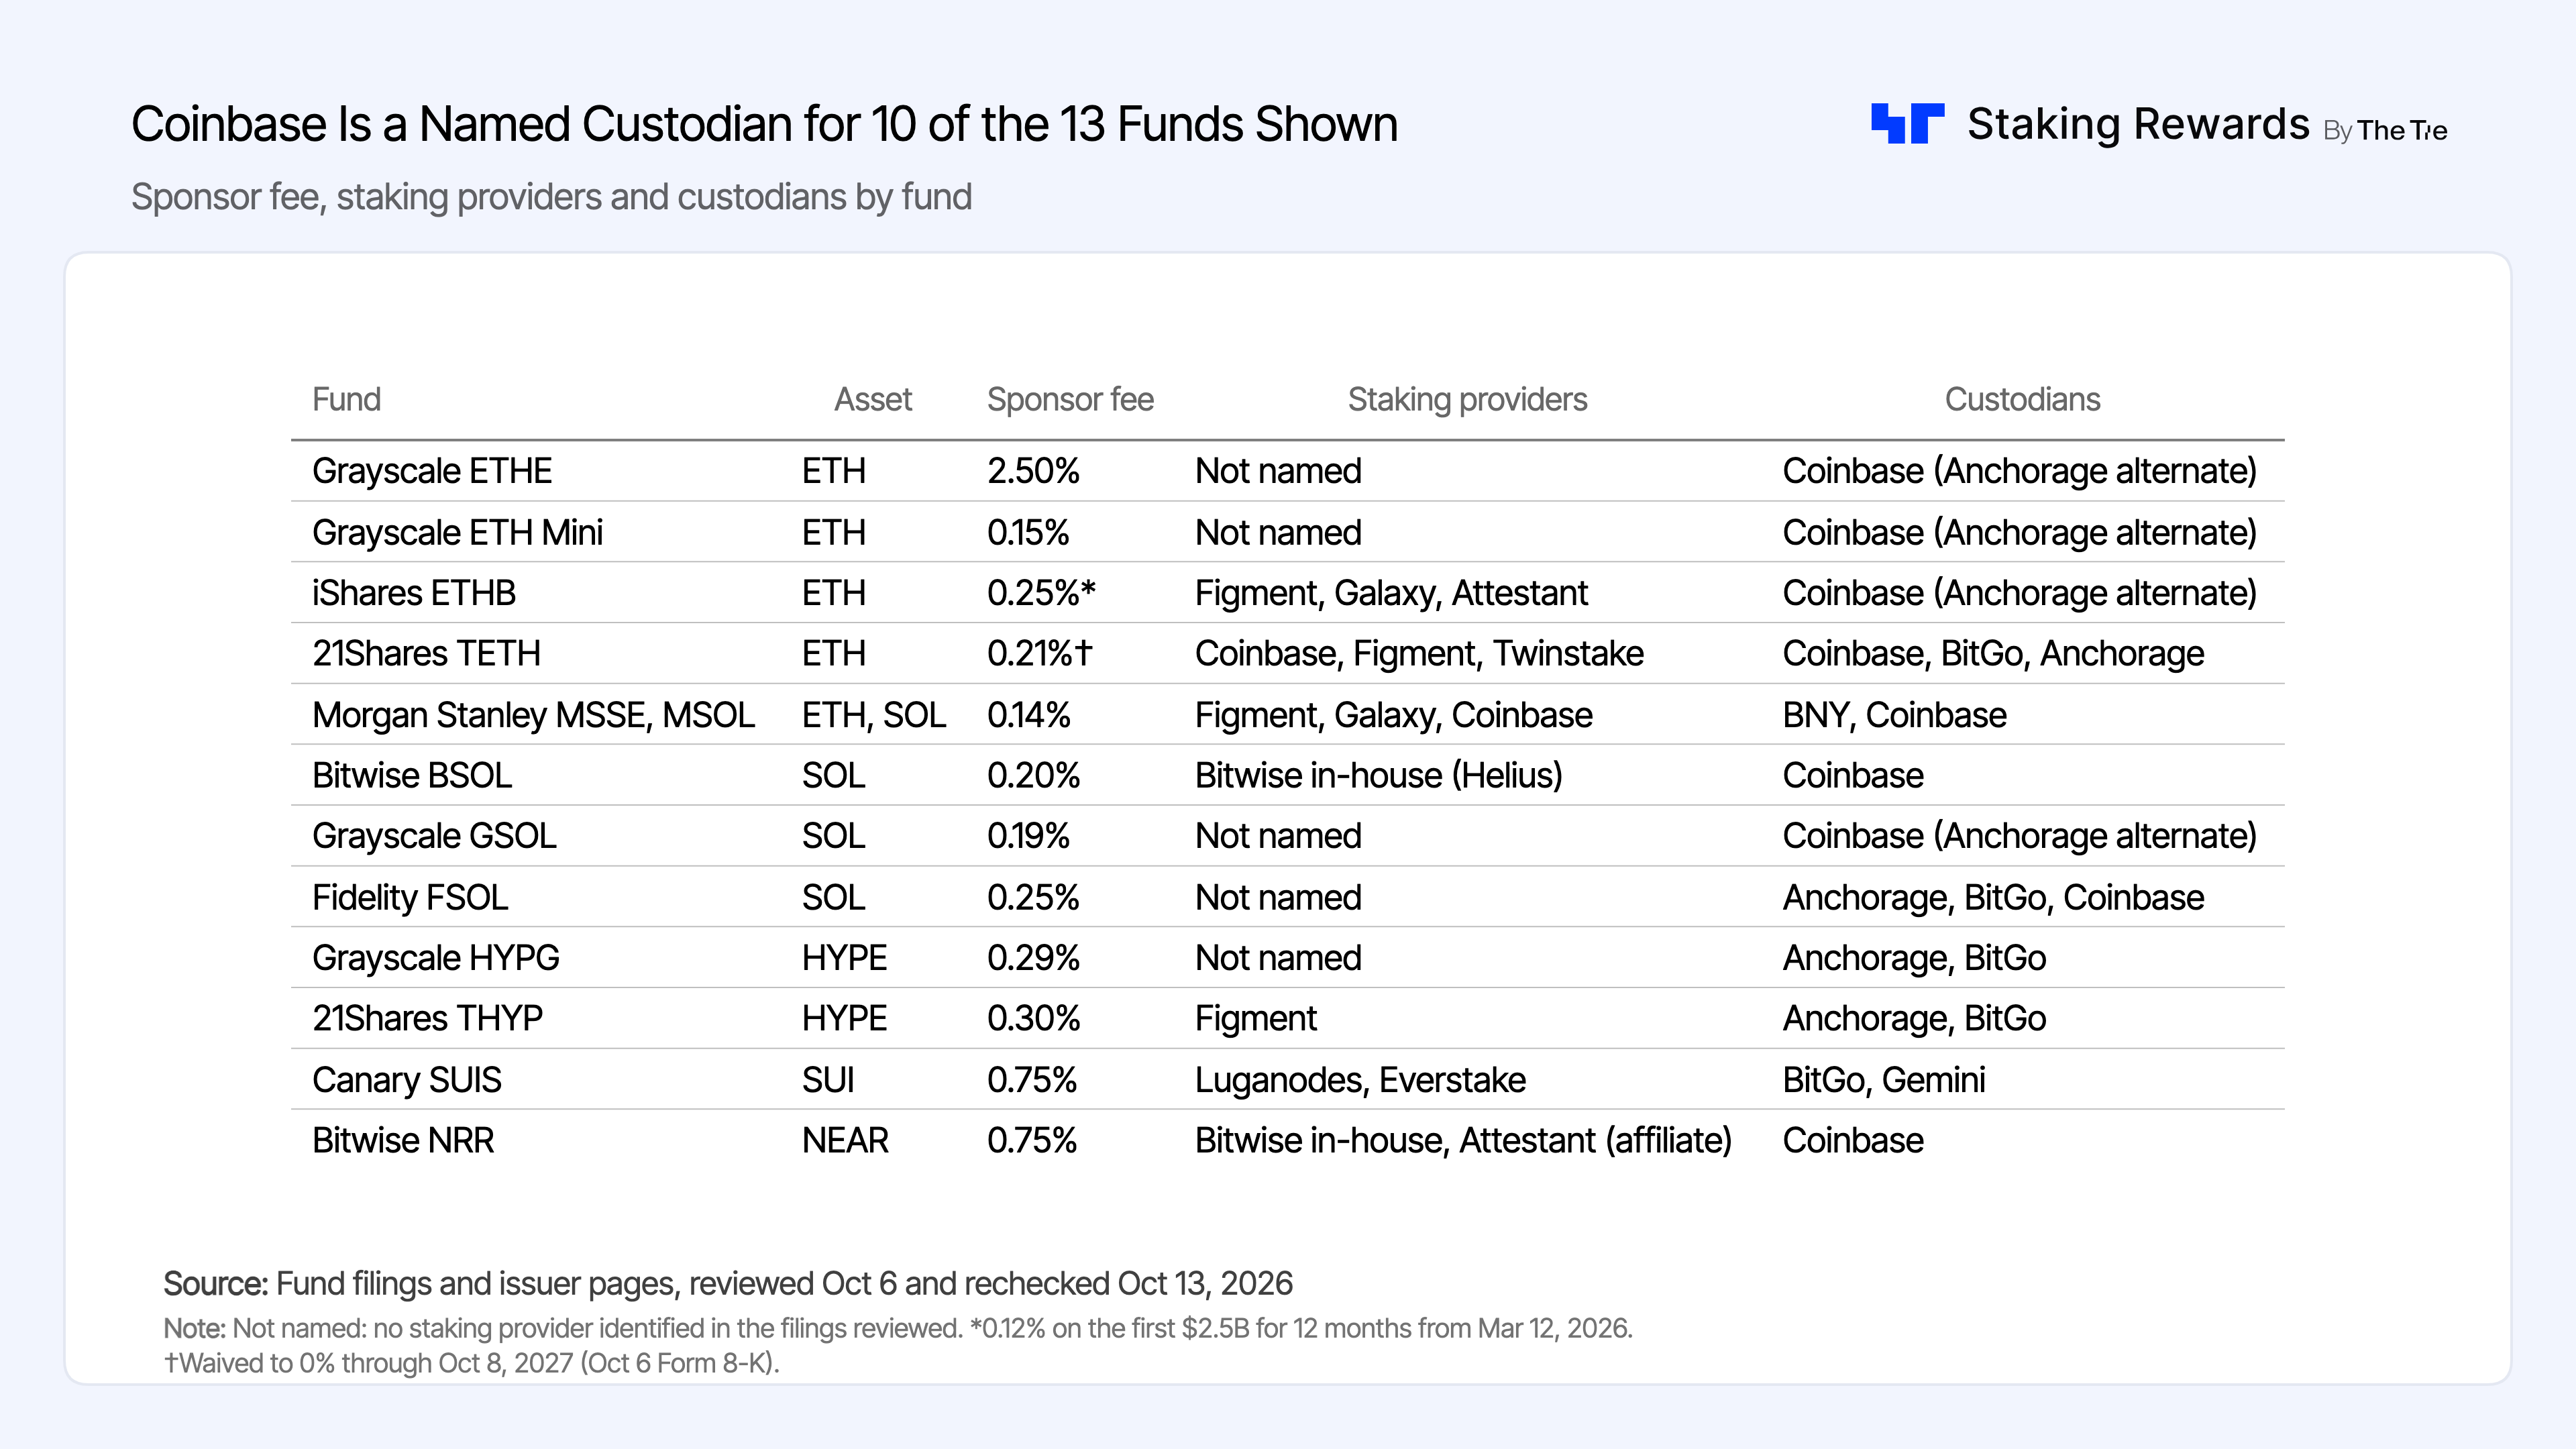Select the 'iShares ETHB' fund cell
Image resolution: width=2576 pixels, height=1449 pixels.
tap(414, 593)
